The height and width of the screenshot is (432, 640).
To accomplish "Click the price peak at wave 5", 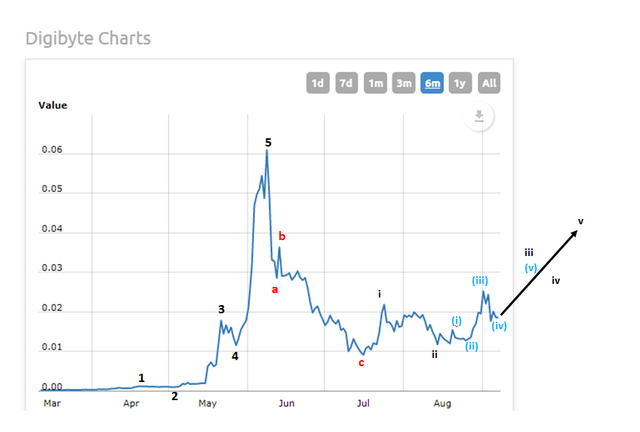I will pos(267,151).
